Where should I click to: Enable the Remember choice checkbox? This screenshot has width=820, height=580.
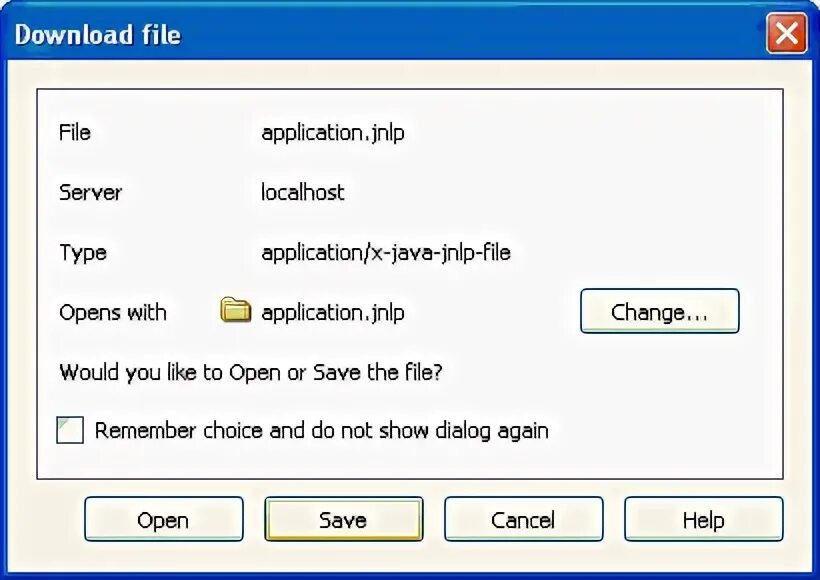(70, 431)
